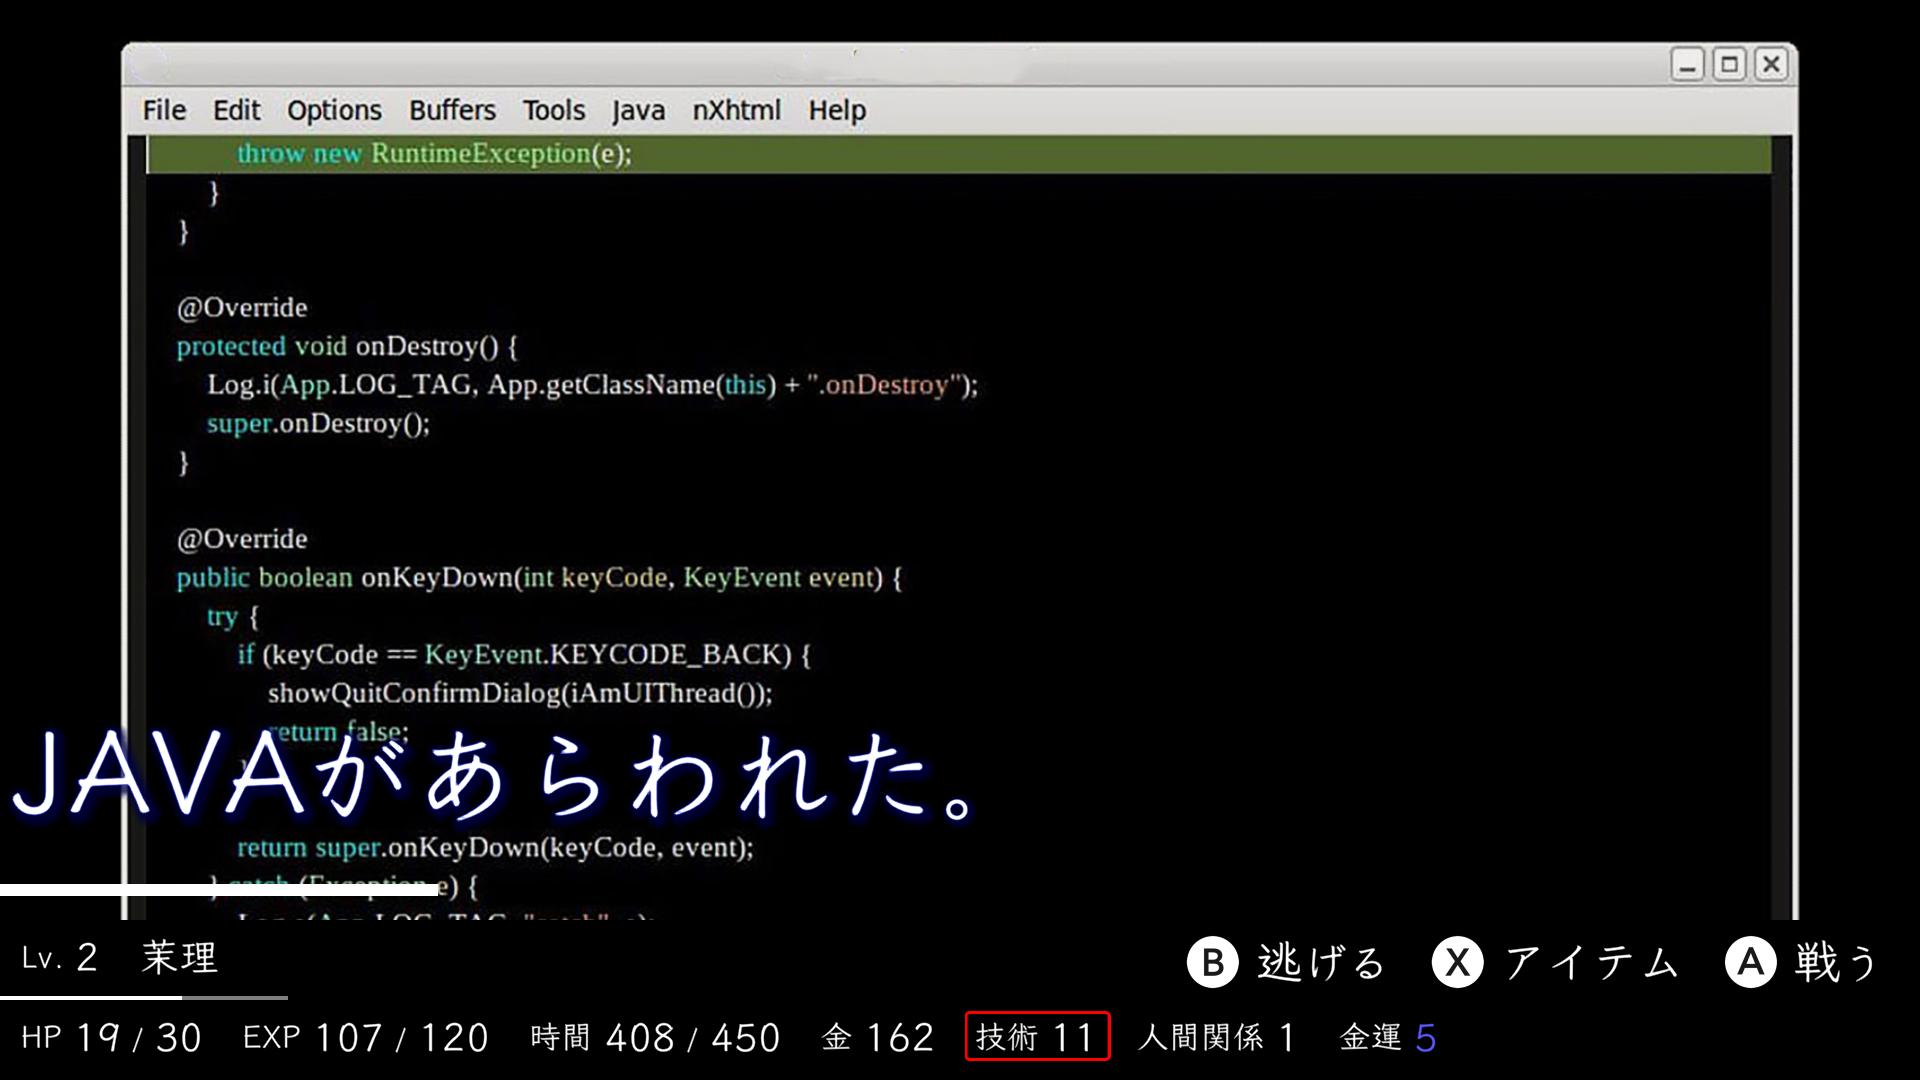Click the red-boxed 技術 11 skill stat
The image size is (1920, 1080).
[x=1035, y=1038]
